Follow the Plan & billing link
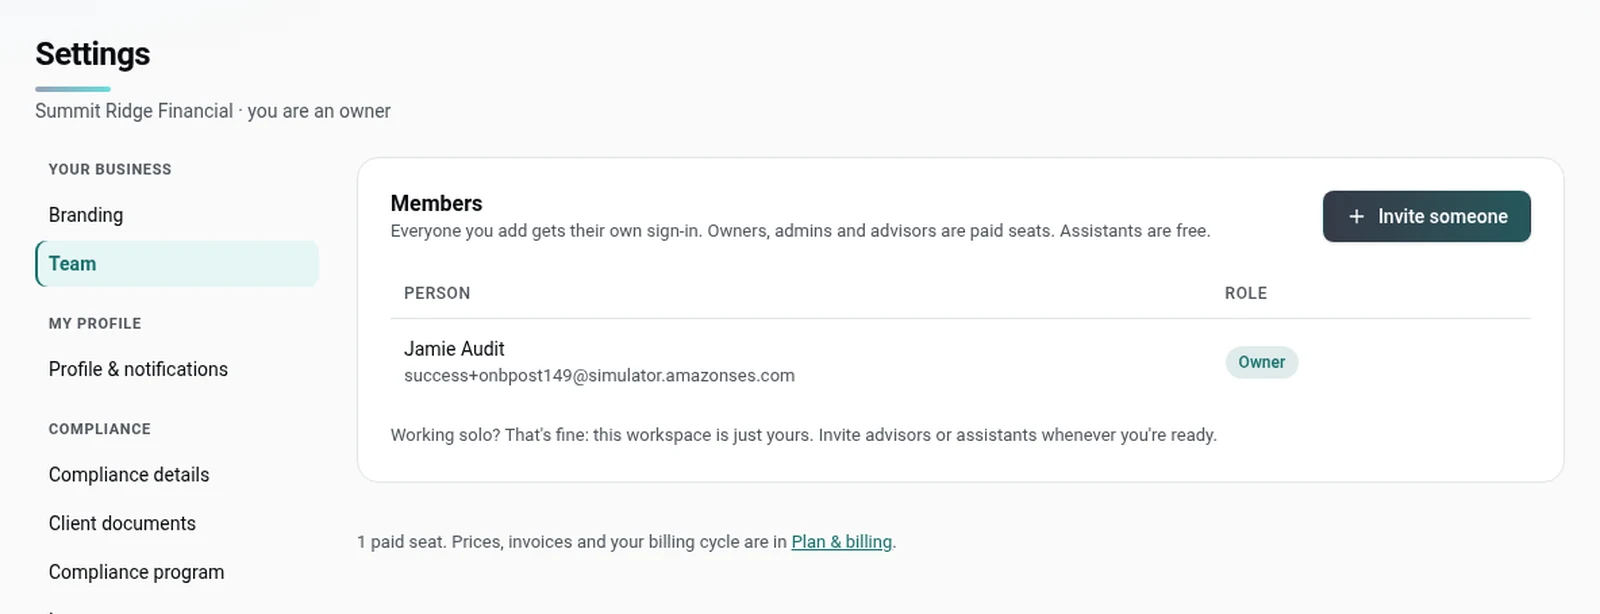 (841, 542)
